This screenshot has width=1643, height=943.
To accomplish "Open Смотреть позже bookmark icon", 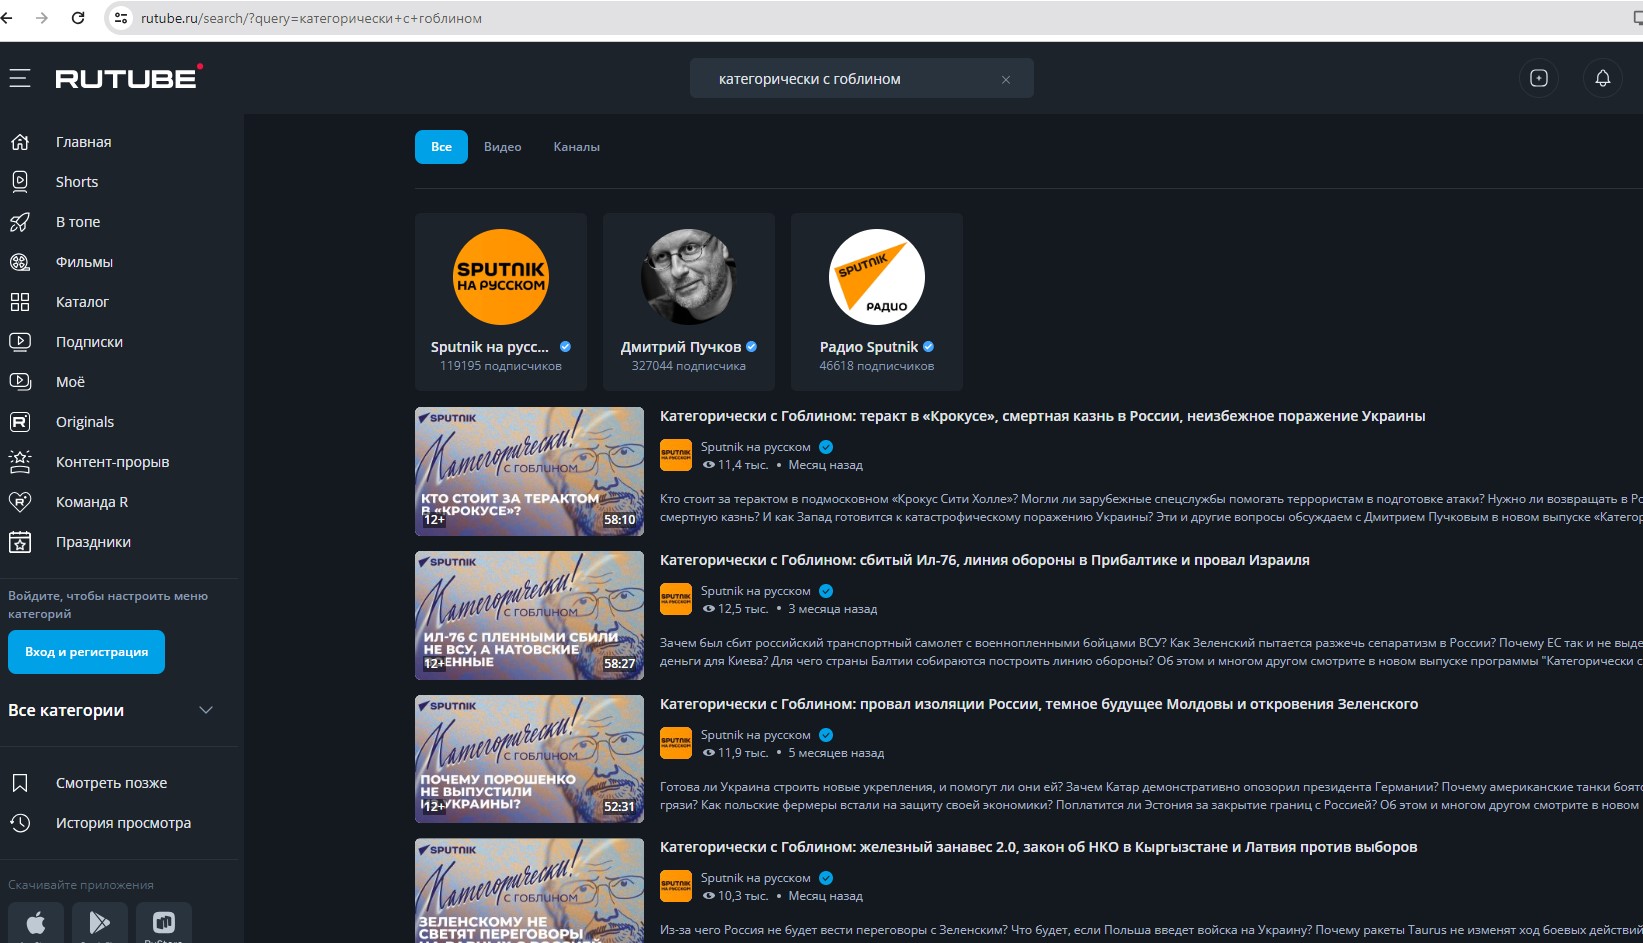I will coord(20,783).
